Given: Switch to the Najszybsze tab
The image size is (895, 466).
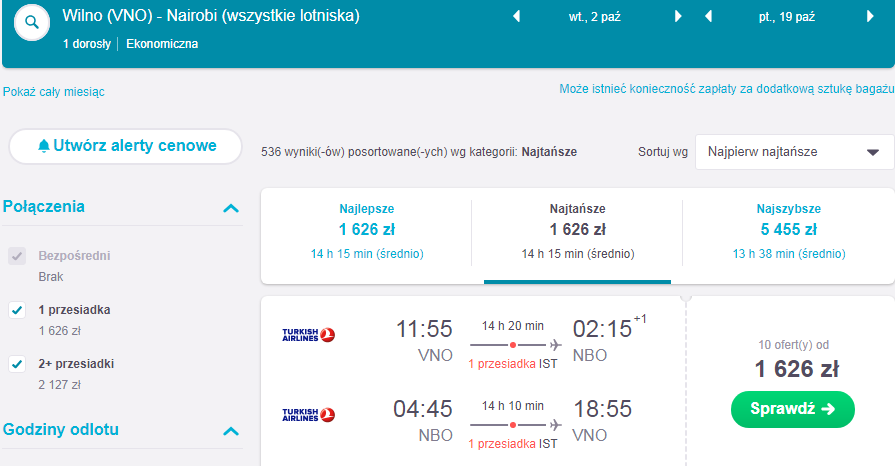Looking at the screenshot, I should coord(789,232).
